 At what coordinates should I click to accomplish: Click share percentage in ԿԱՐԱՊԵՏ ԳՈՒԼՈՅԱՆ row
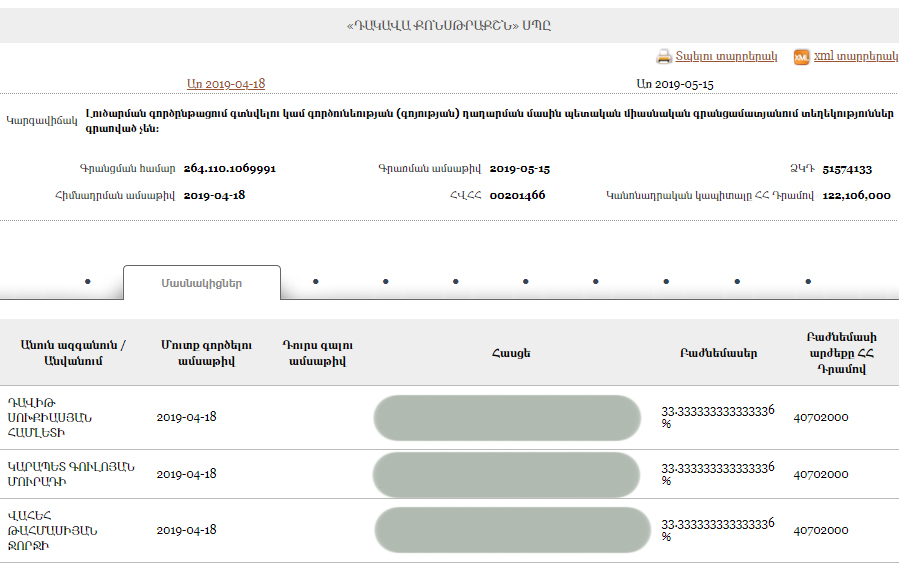pos(718,473)
